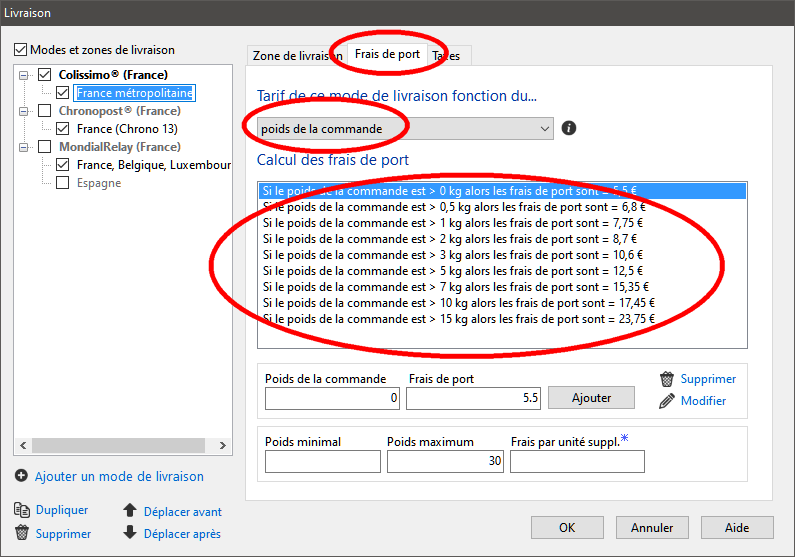Click the Dupliquer copy icon

(x=21, y=510)
